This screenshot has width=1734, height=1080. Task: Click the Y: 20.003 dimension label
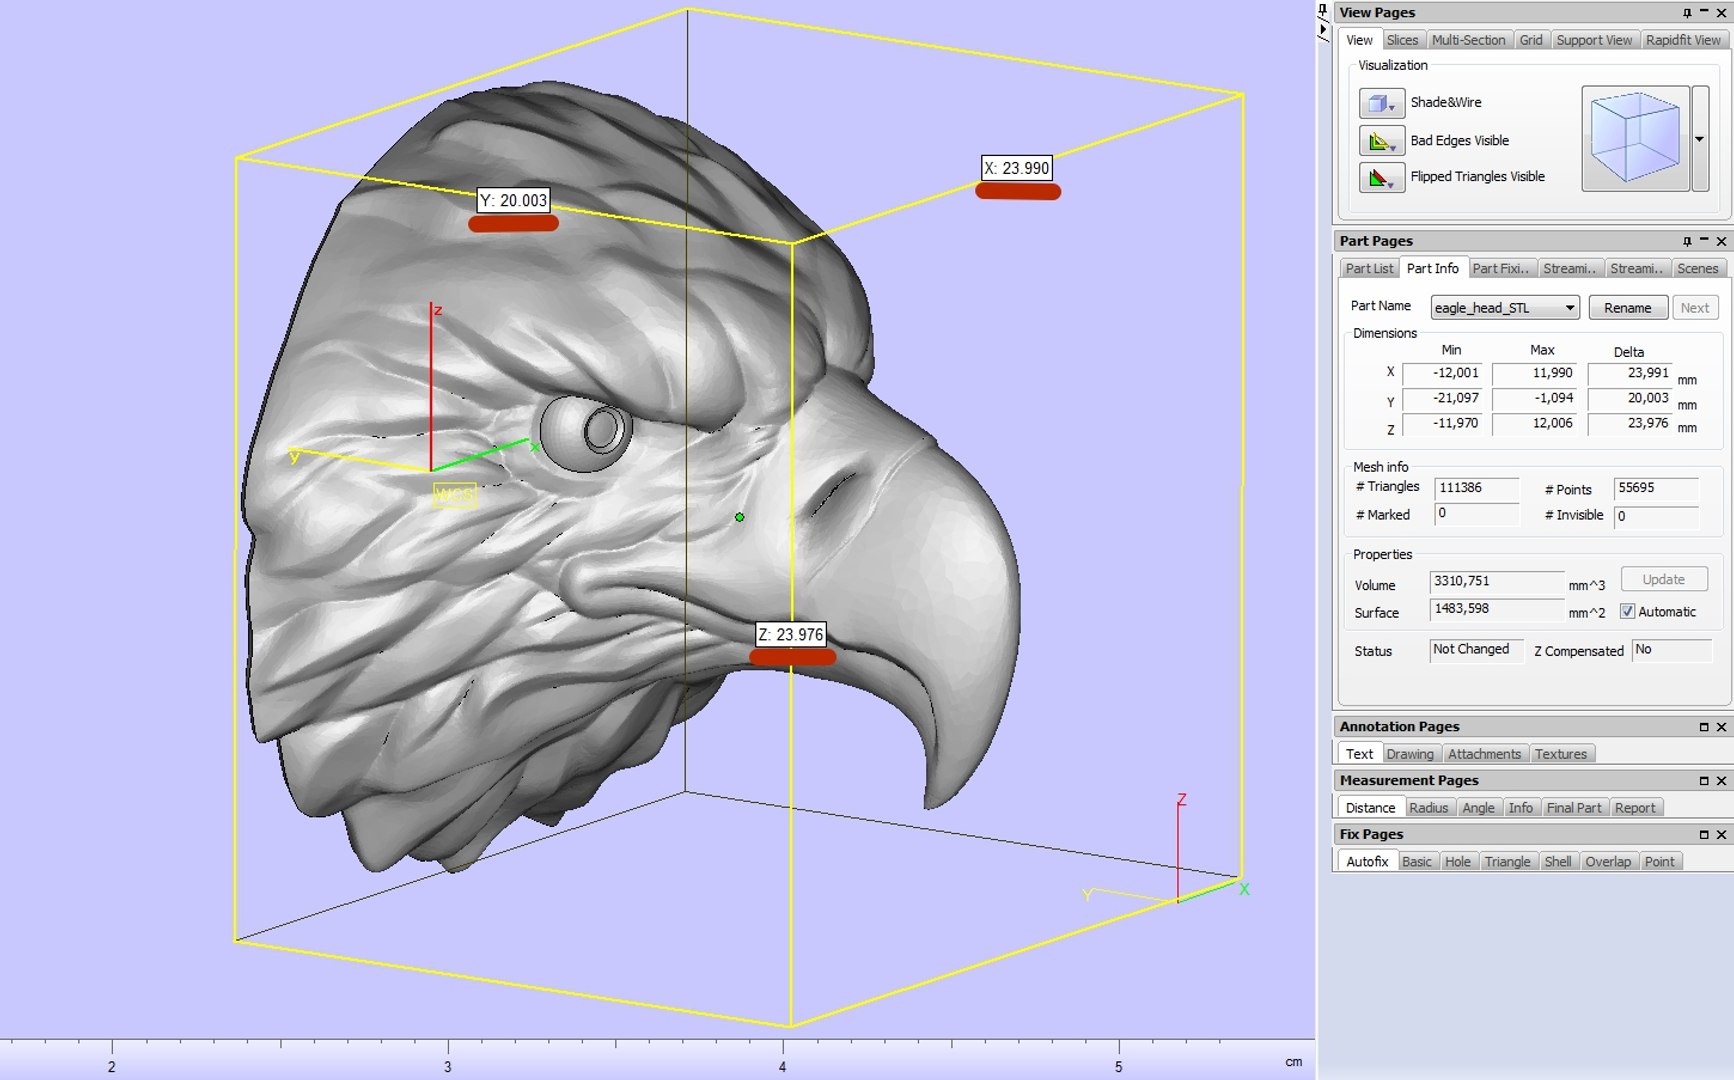[x=514, y=201]
